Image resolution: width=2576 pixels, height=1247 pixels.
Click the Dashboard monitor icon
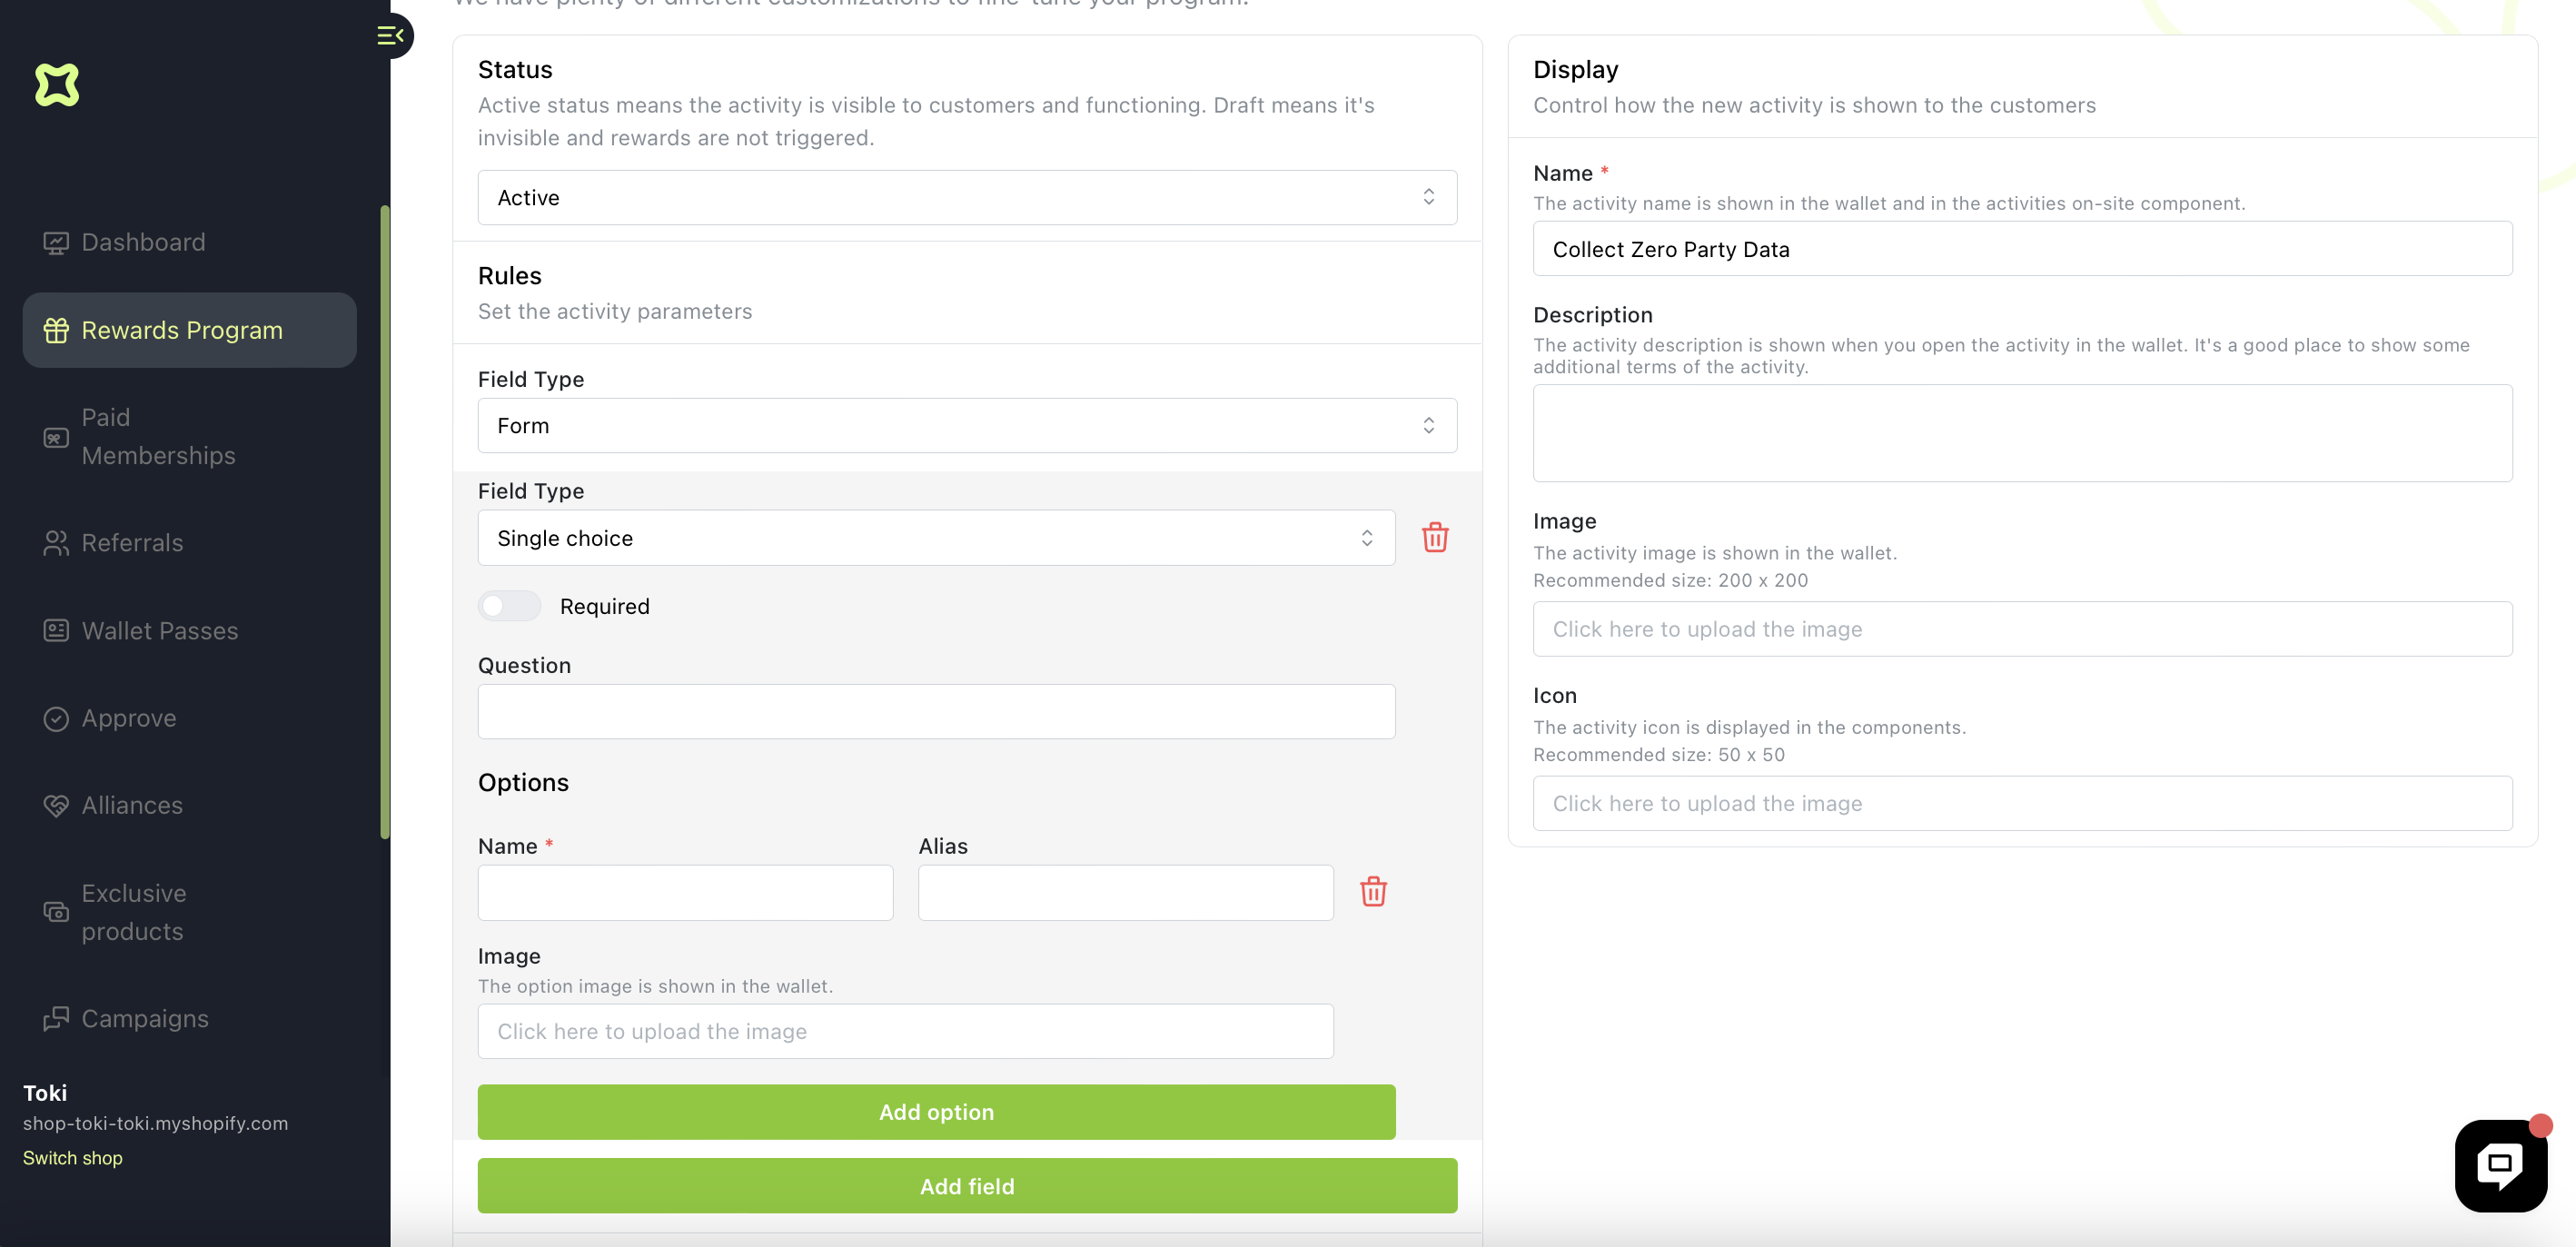56,243
